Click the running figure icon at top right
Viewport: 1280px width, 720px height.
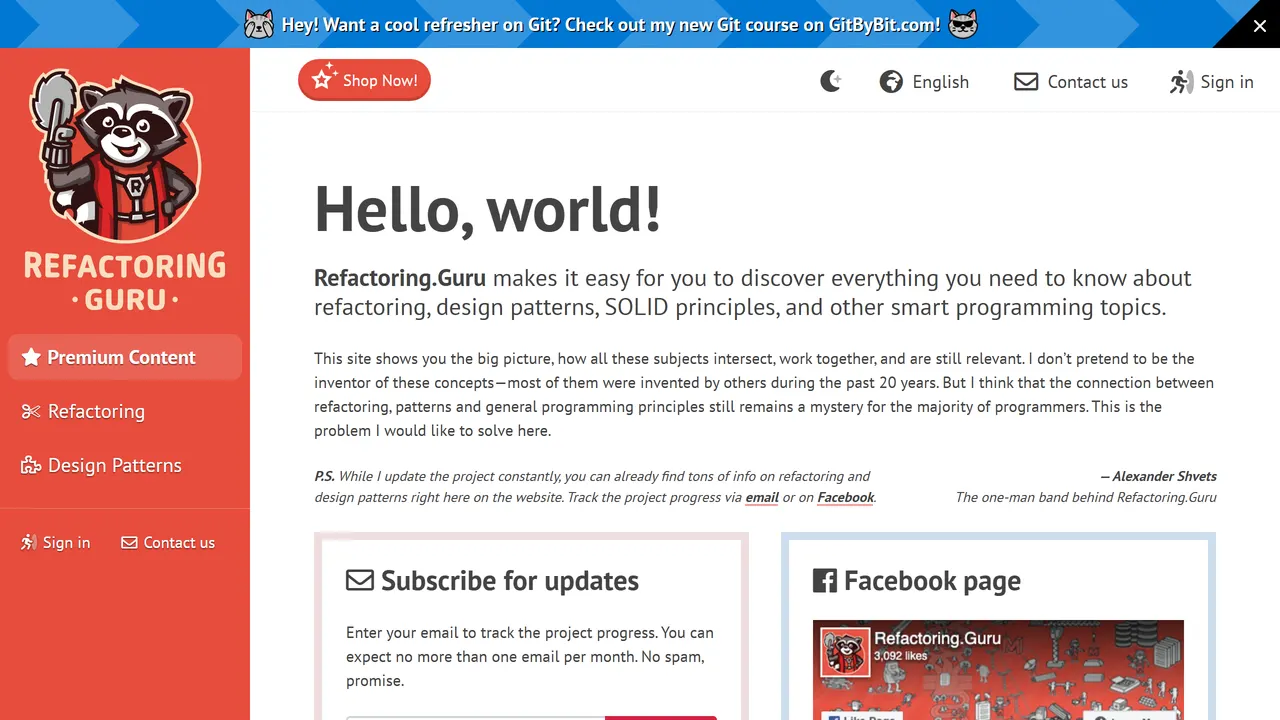click(x=1181, y=82)
